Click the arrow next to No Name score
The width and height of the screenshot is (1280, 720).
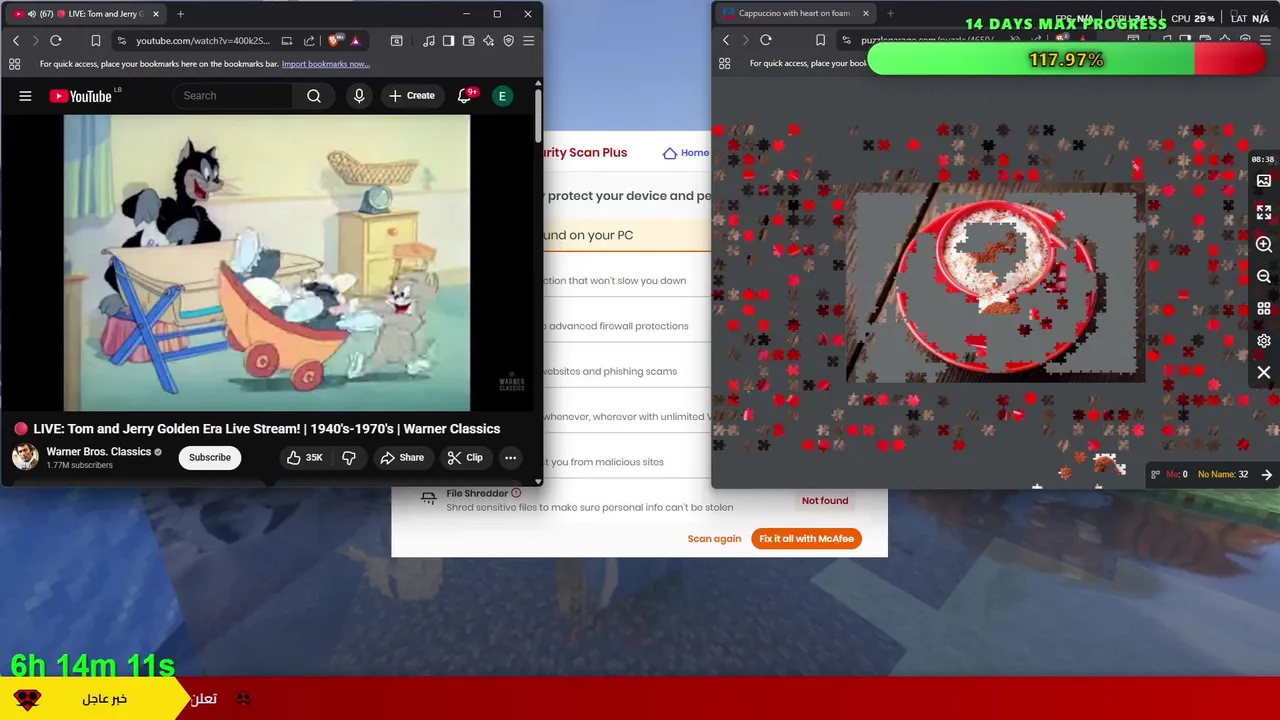click(1267, 475)
